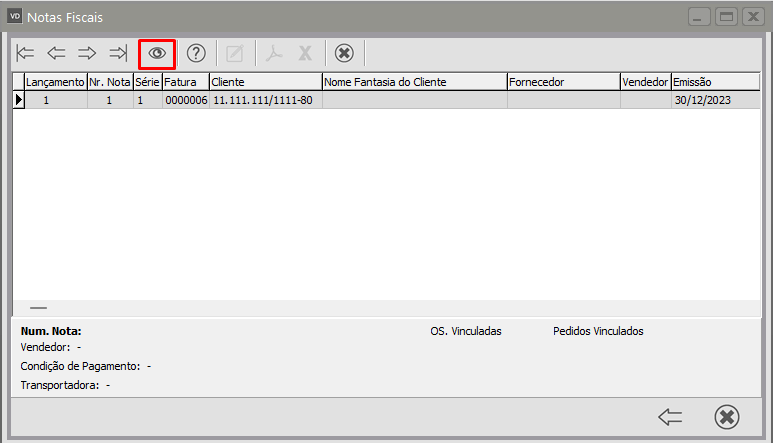Click the PDF export icon
Image resolution: width=773 pixels, height=443 pixels.
274,53
